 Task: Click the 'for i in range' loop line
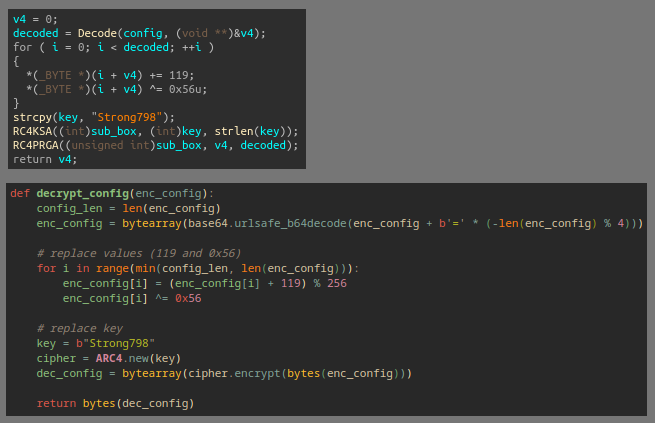pyautogui.click(x=198, y=268)
